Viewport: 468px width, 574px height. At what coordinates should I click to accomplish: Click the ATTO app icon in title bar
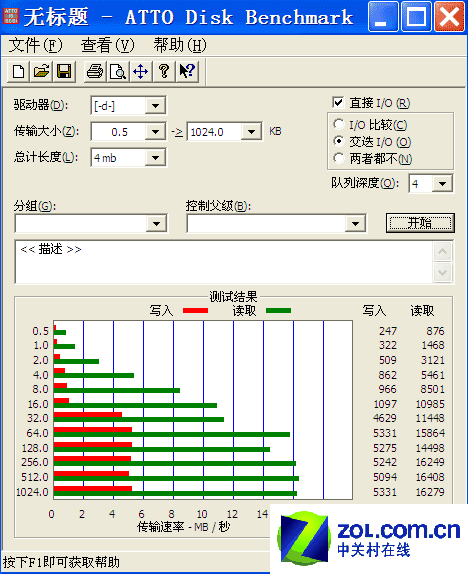(x=11, y=16)
